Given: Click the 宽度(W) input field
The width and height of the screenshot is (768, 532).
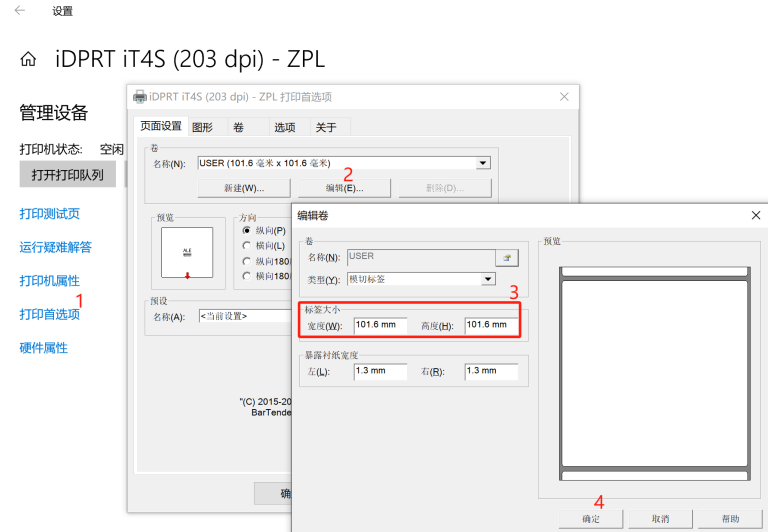Looking at the screenshot, I should point(380,325).
